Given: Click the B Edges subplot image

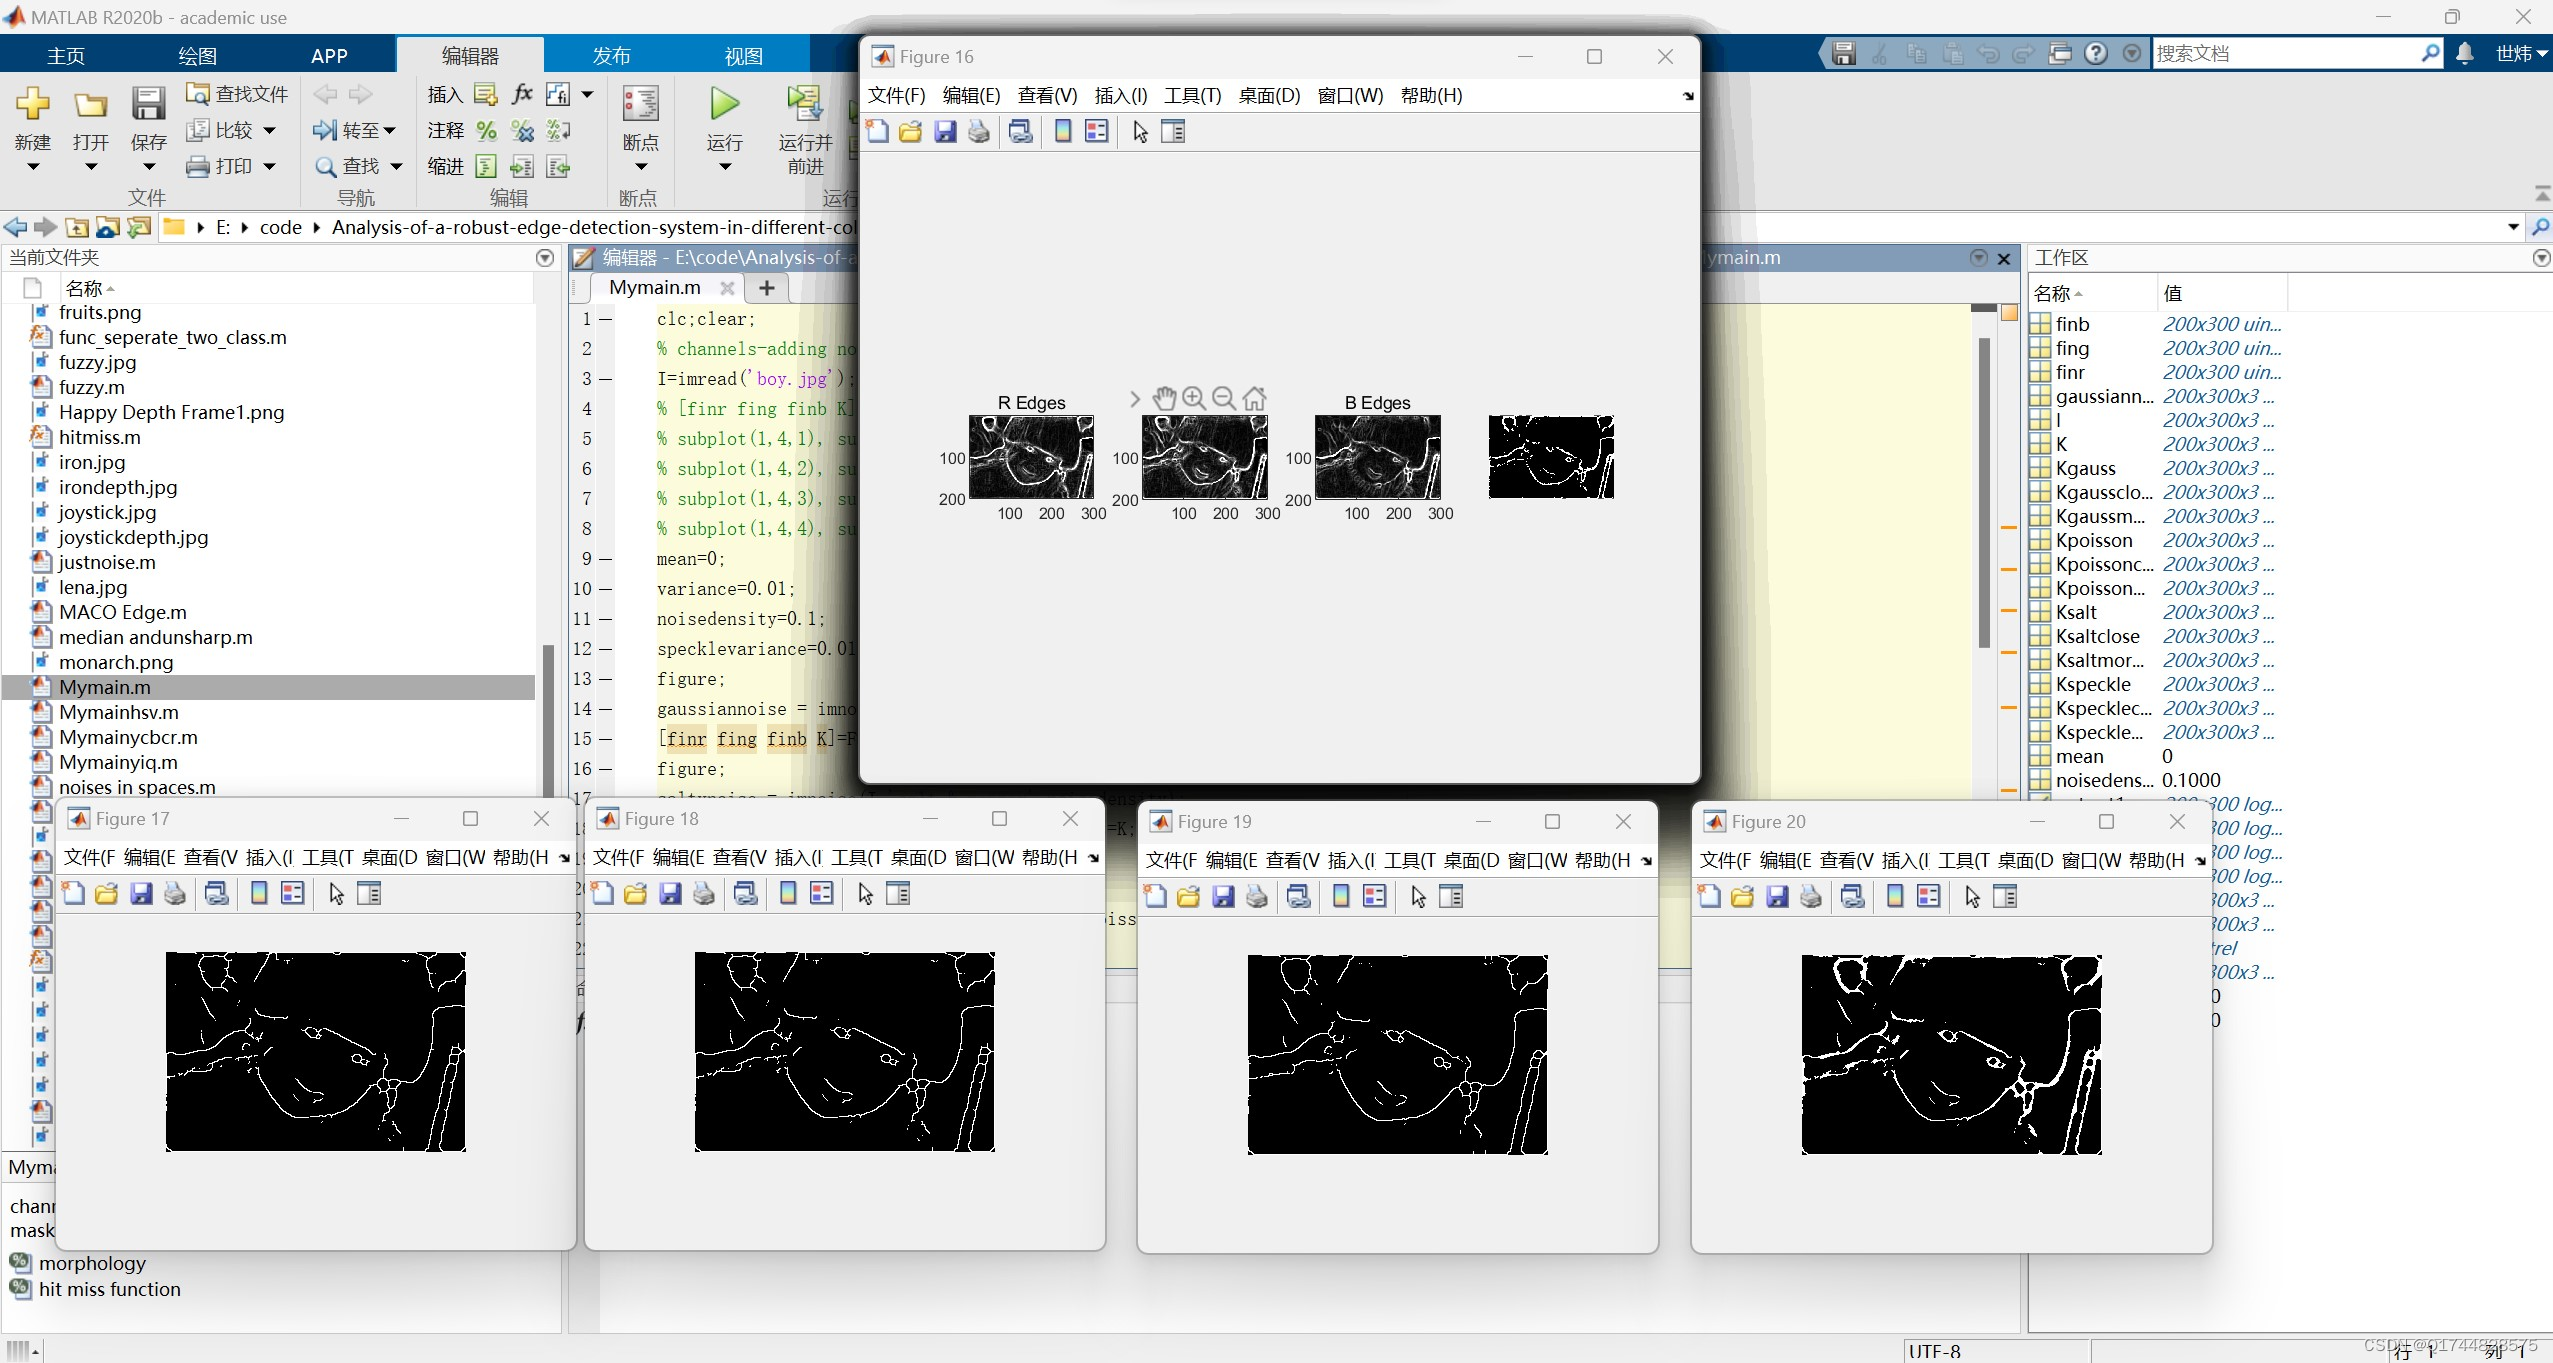Looking at the screenshot, I should pos(1378,457).
